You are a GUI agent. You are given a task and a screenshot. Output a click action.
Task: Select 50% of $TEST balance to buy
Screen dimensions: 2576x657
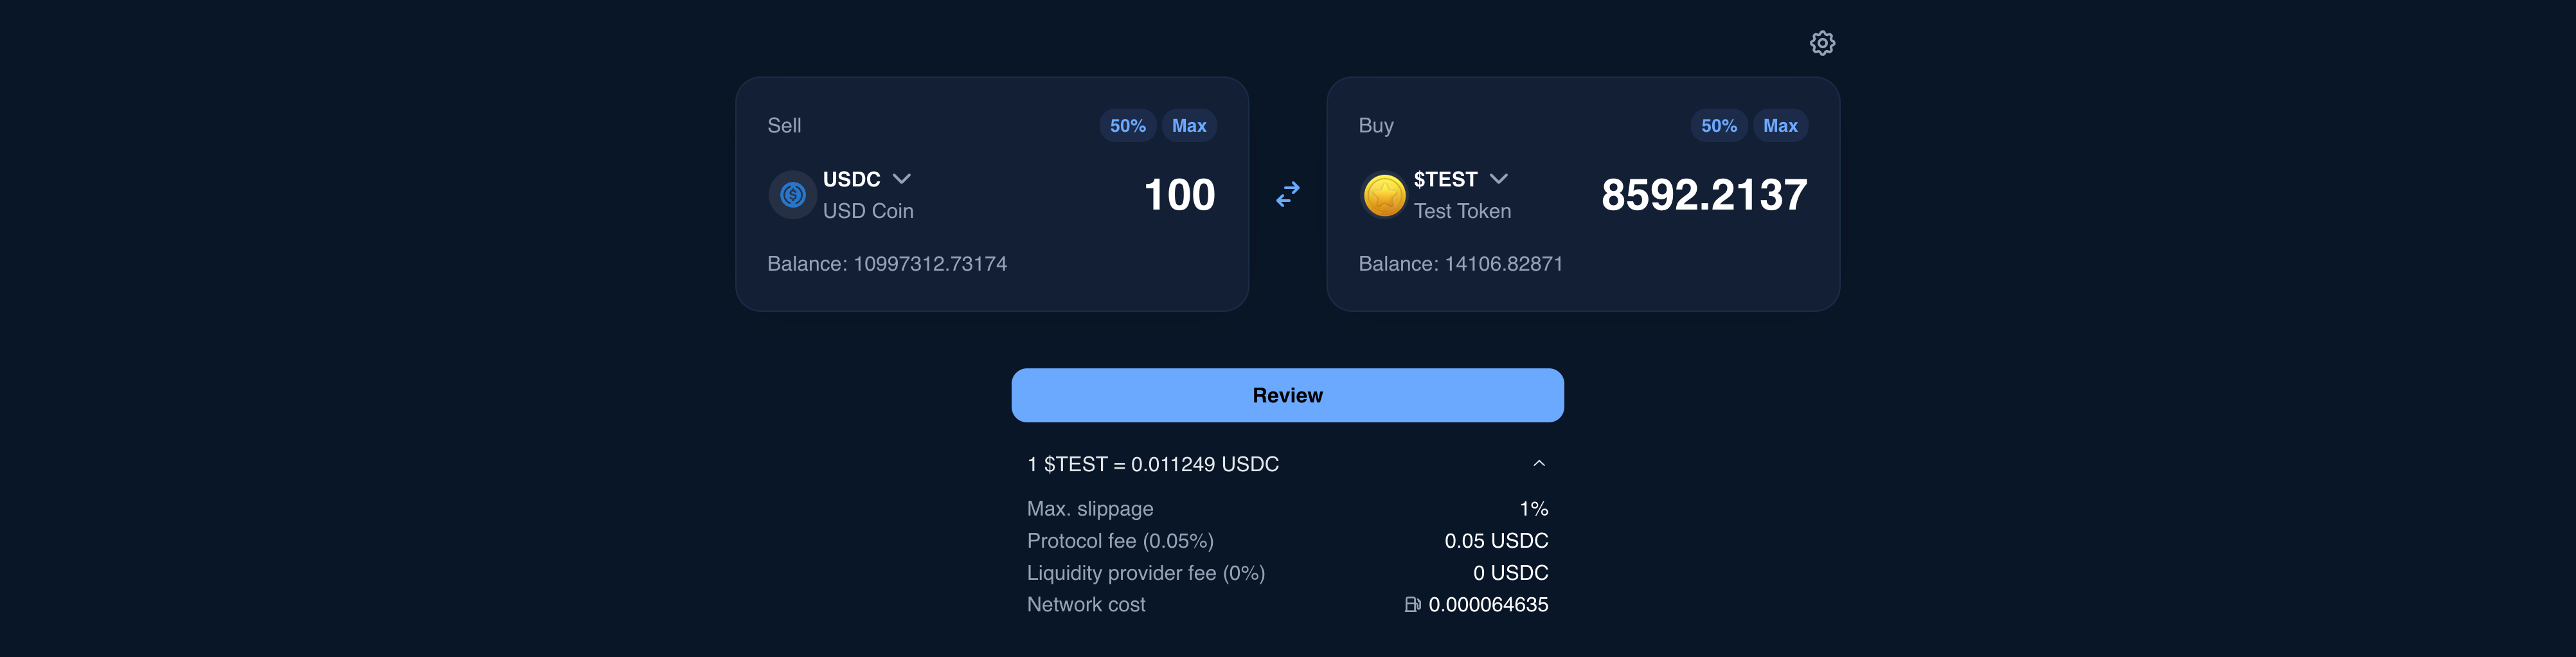tap(1719, 125)
